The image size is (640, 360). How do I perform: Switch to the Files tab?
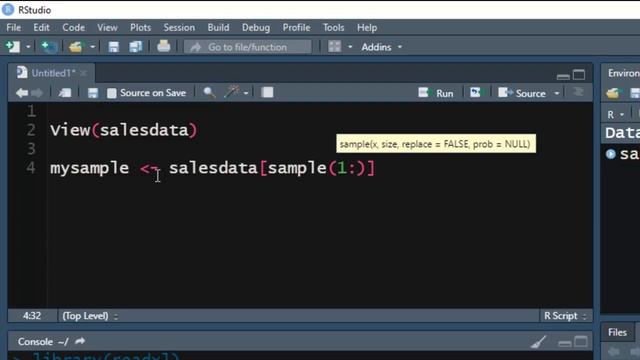click(617, 332)
